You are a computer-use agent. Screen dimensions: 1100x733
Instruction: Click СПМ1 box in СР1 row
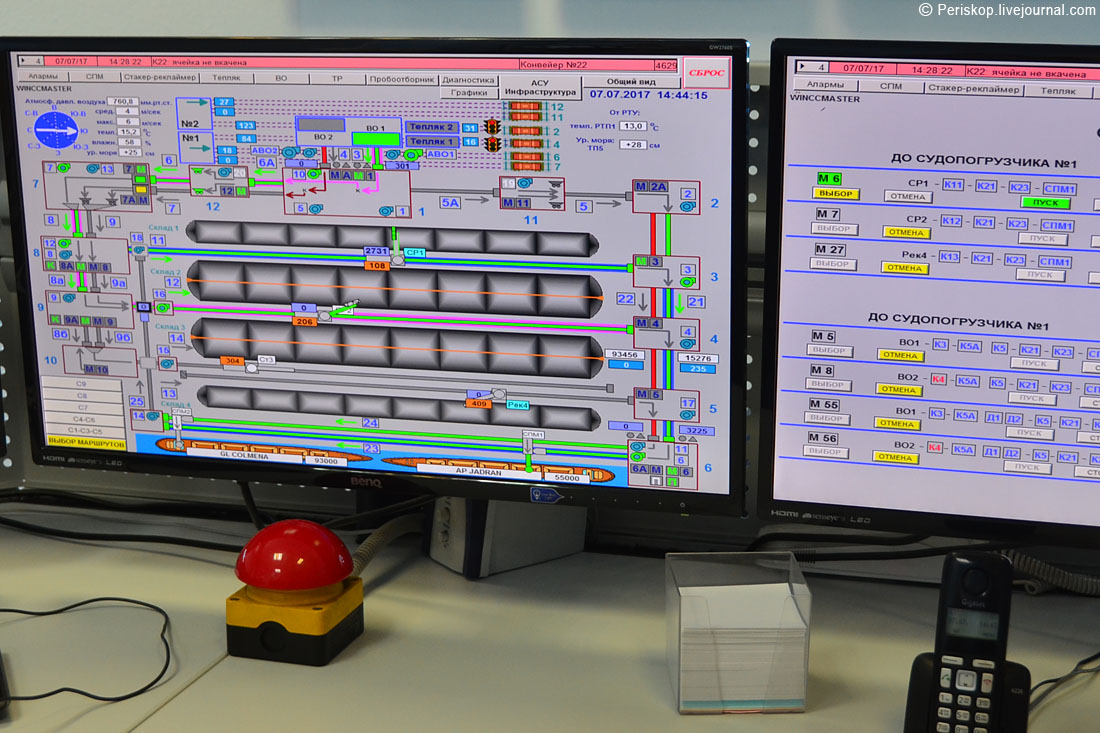[1059, 189]
